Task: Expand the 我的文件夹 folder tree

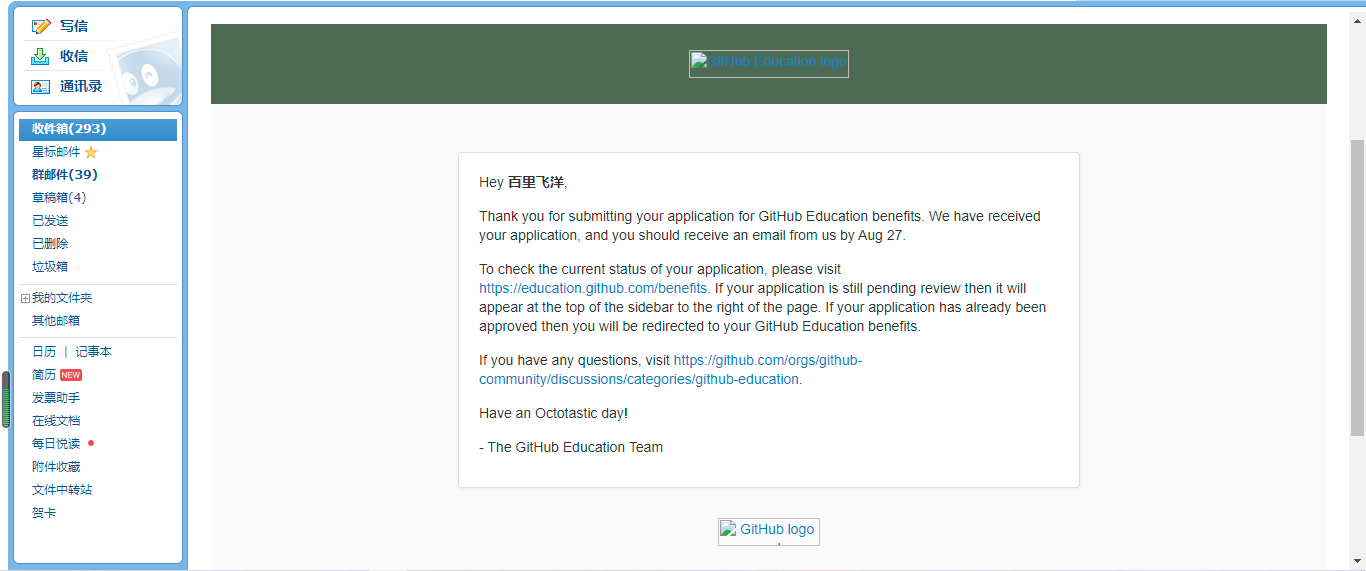Action: click(25, 298)
